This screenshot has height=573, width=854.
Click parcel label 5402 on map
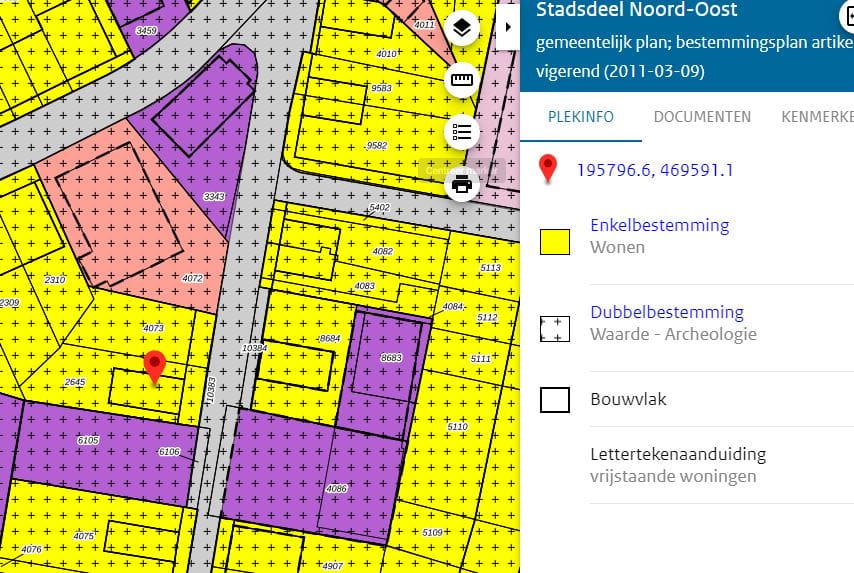pyautogui.click(x=379, y=207)
